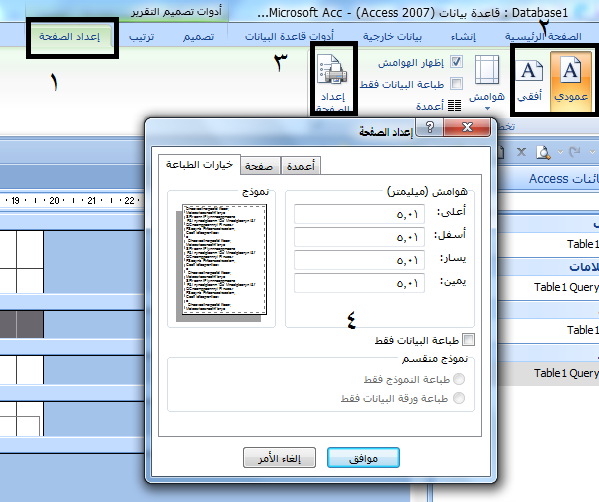Check طباعة البيانات فقط in the dialog
Viewport: 599px width, 502px height.
point(468,340)
